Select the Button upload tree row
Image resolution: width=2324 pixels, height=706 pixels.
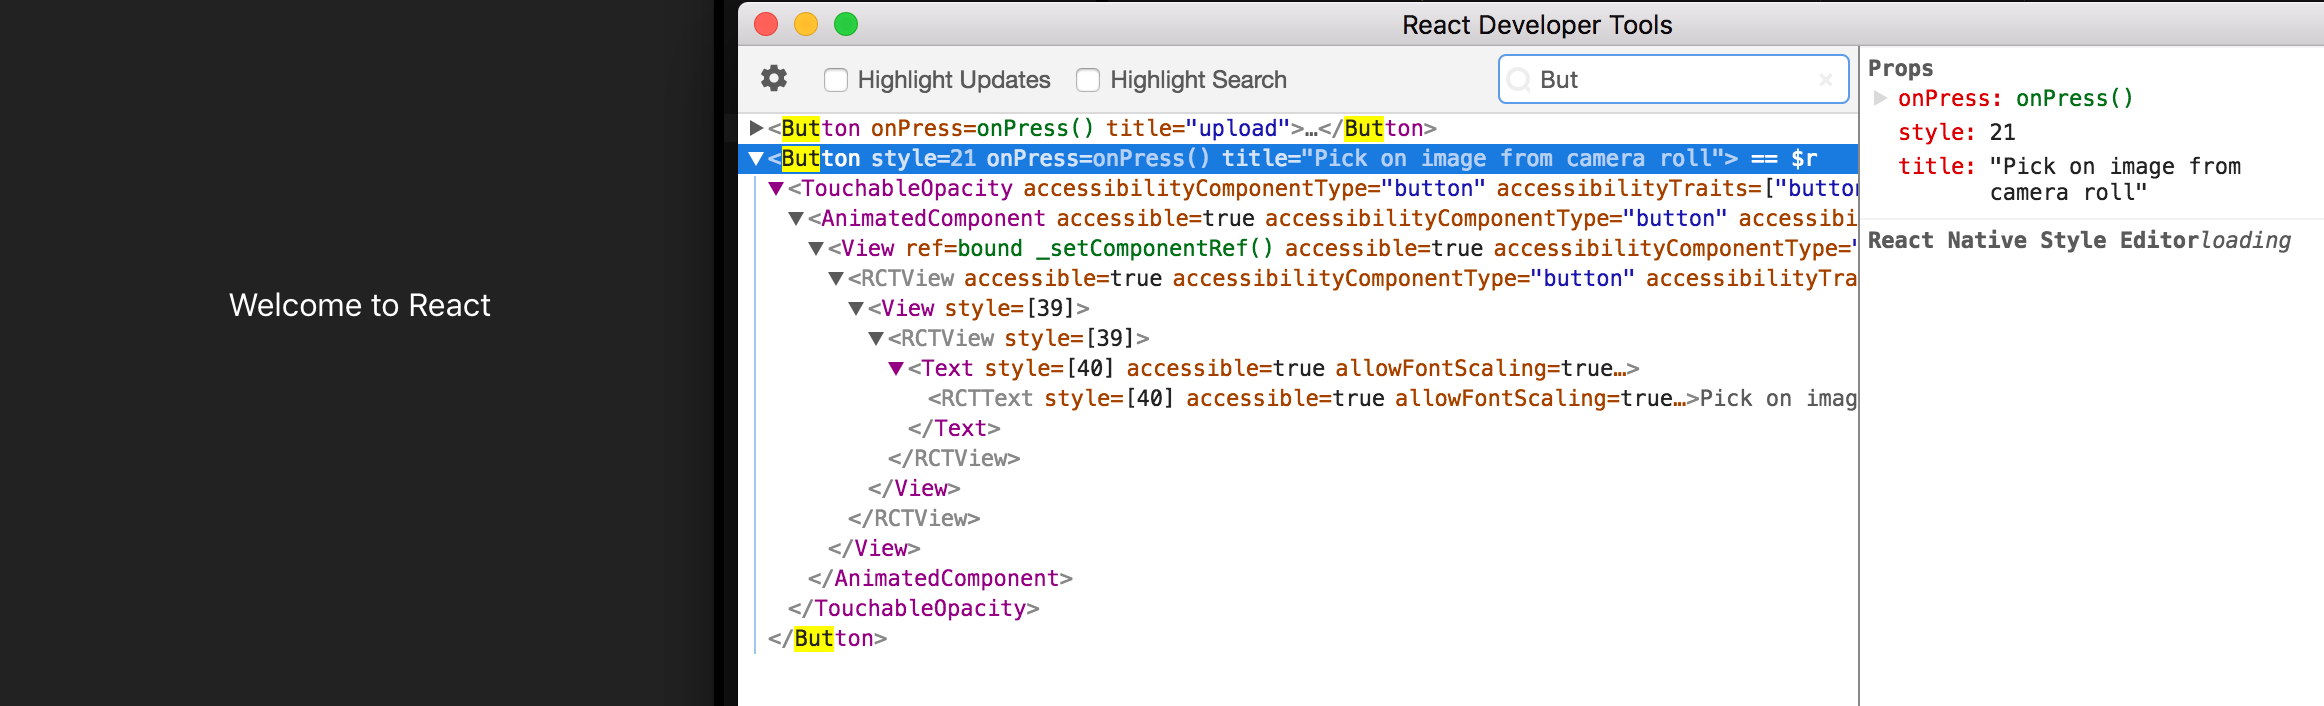[1298, 128]
